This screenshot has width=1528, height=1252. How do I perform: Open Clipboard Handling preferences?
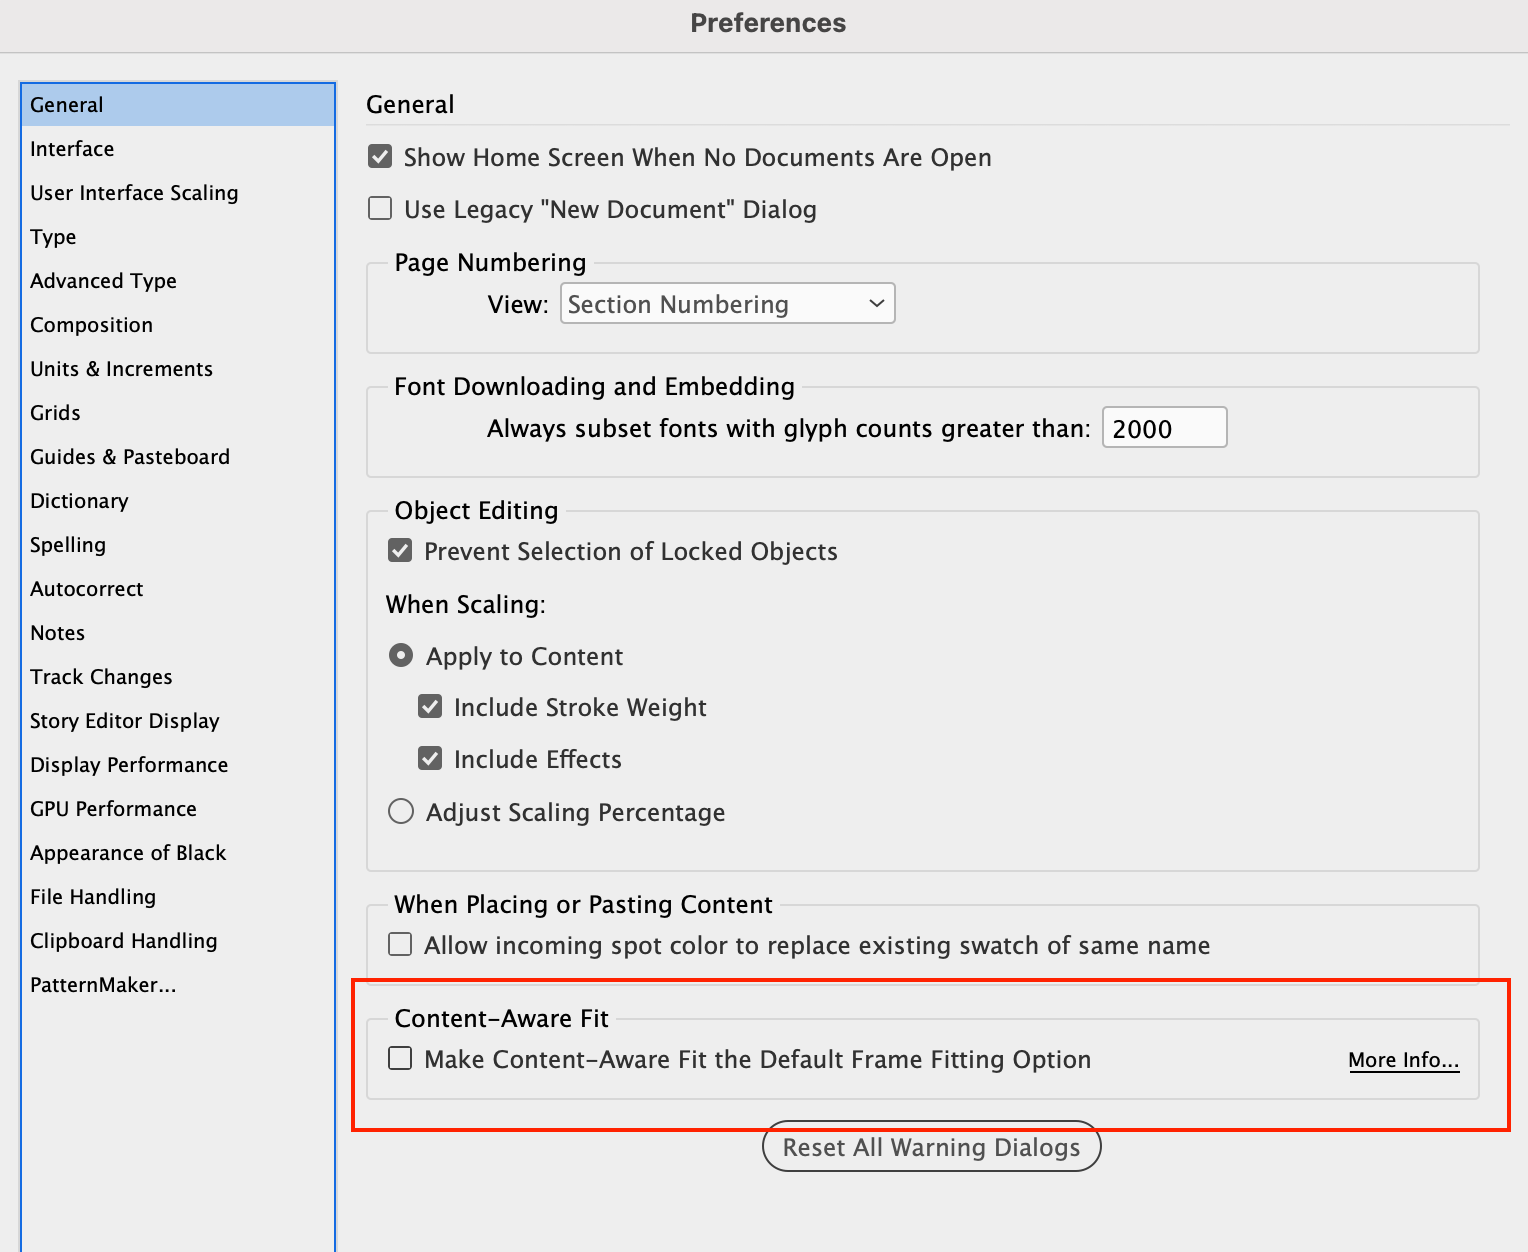coord(178,941)
